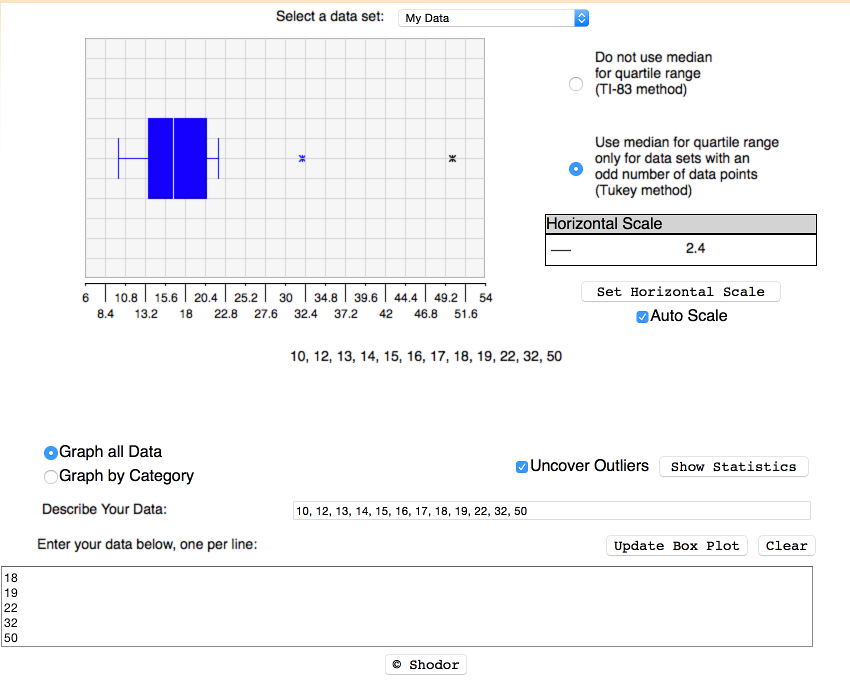Click the left whisker of the box plot

coord(133,158)
